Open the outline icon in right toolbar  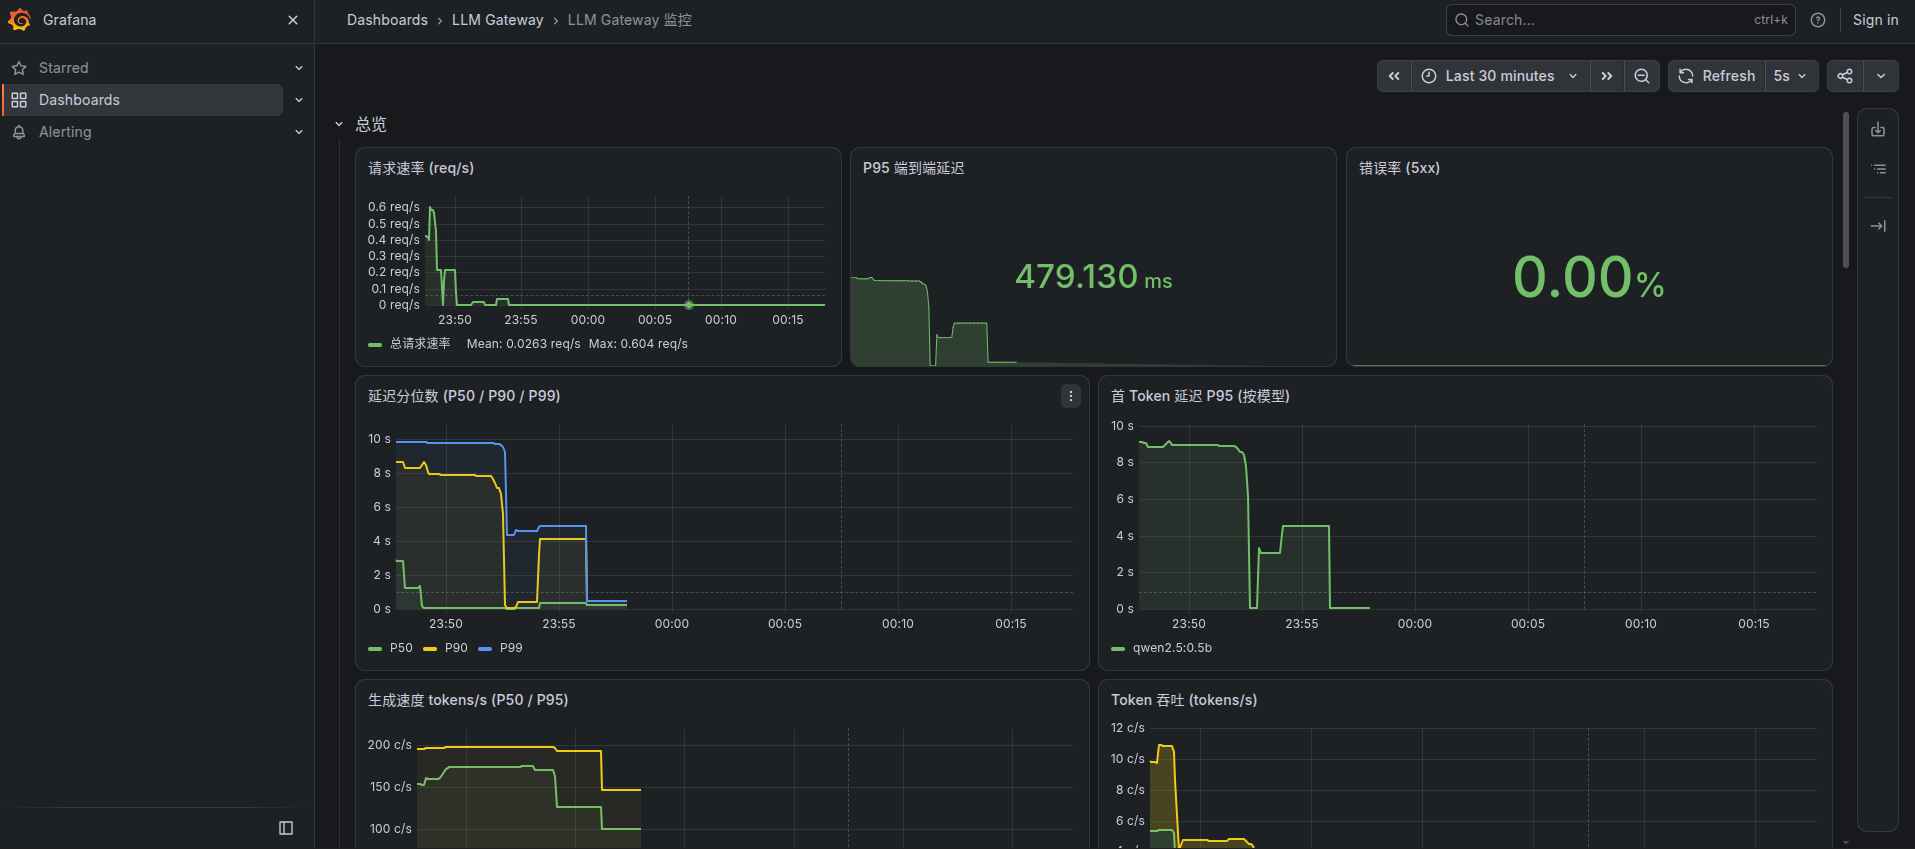pos(1878,169)
